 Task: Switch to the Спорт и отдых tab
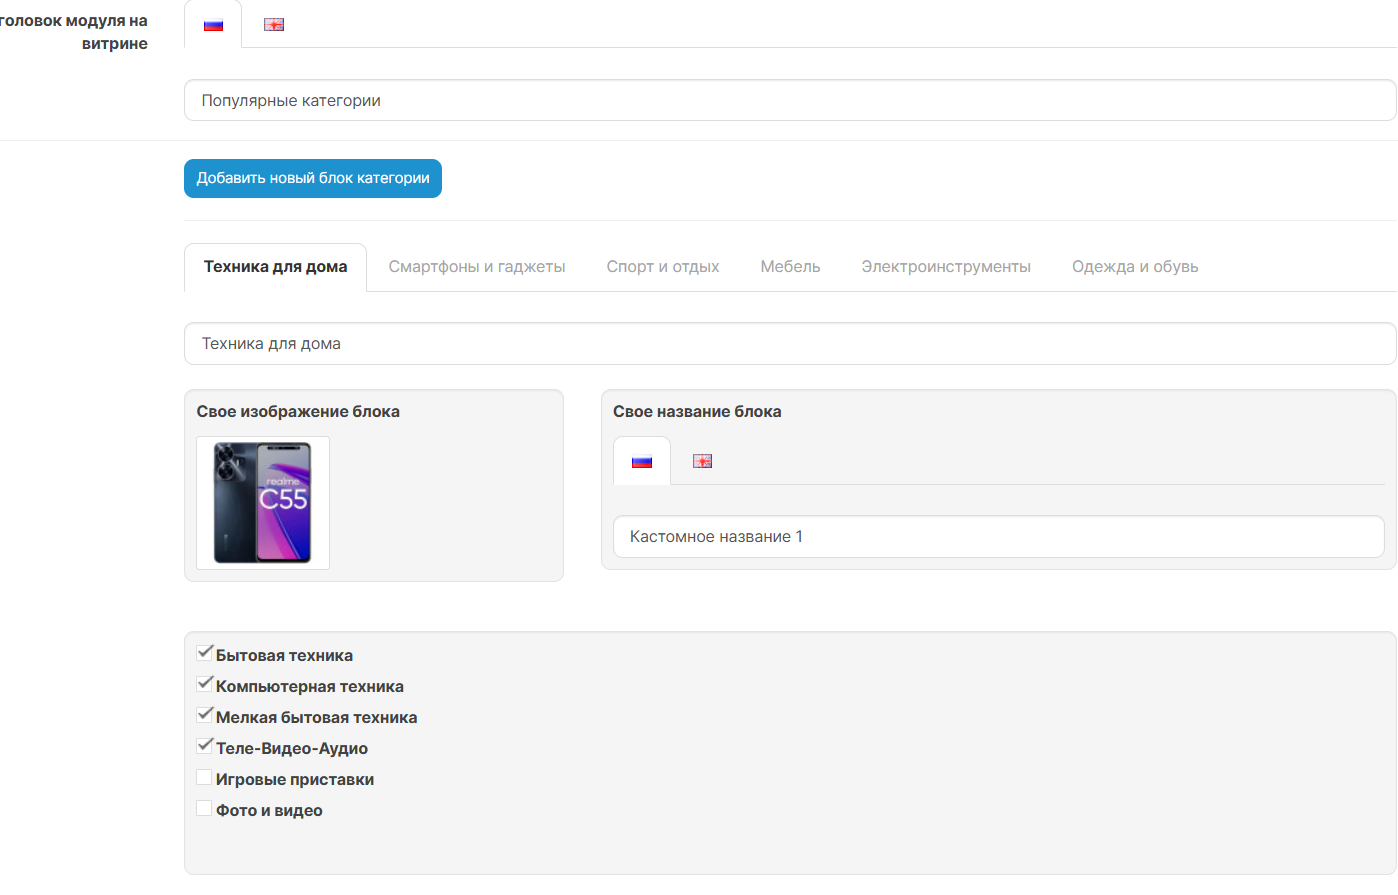pos(663,267)
